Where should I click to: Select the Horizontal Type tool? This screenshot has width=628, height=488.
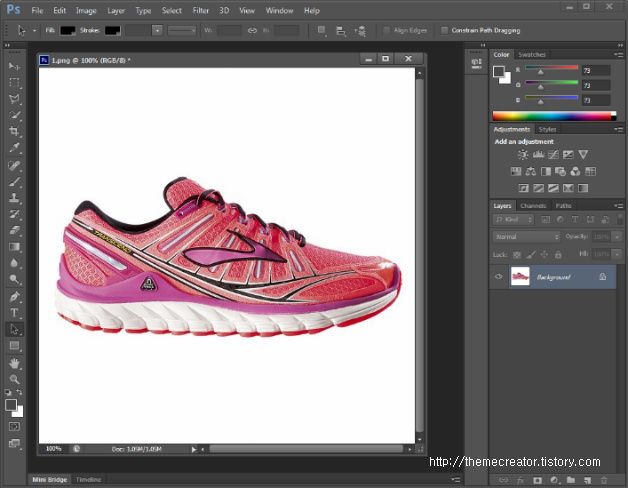click(14, 313)
